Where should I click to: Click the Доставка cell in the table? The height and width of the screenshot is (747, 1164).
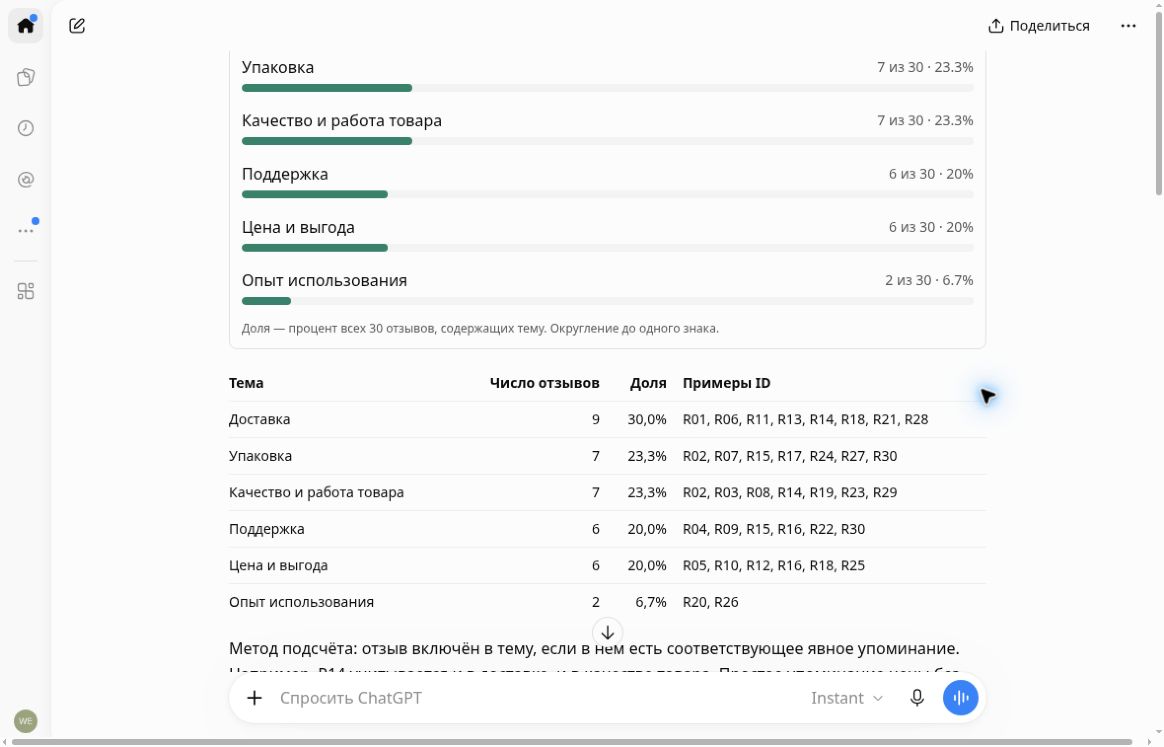(260, 420)
